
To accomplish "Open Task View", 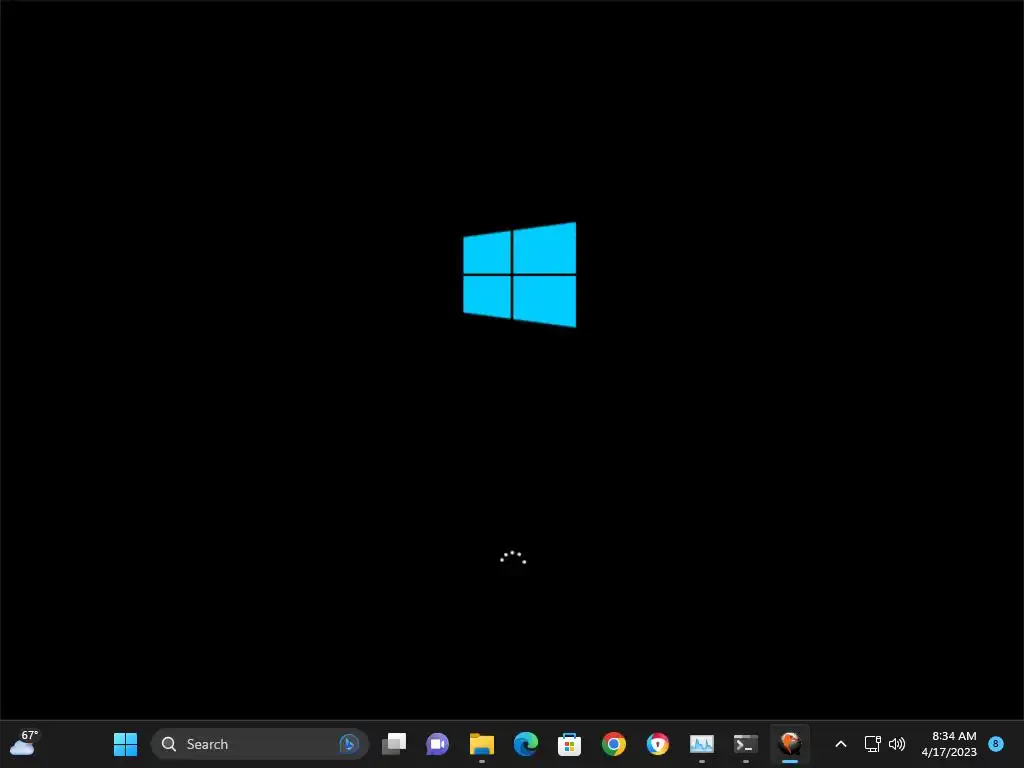I will coord(394,744).
